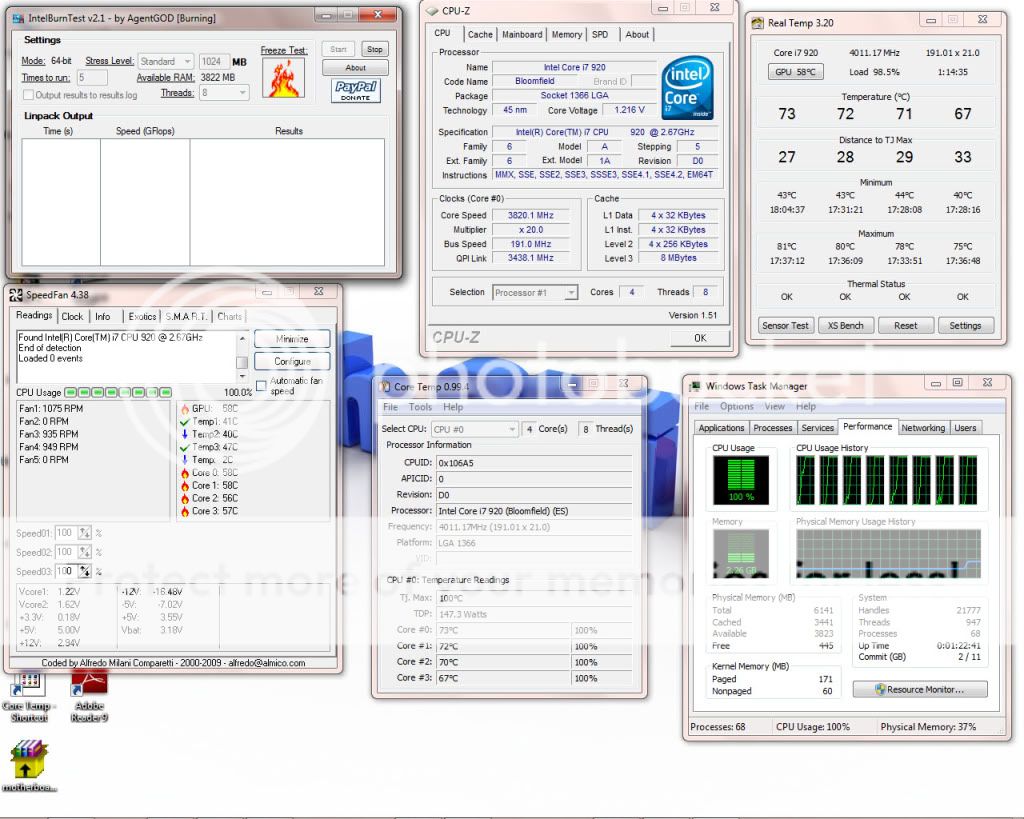
Task: Click the Reset button in Real Temp
Action: point(905,325)
